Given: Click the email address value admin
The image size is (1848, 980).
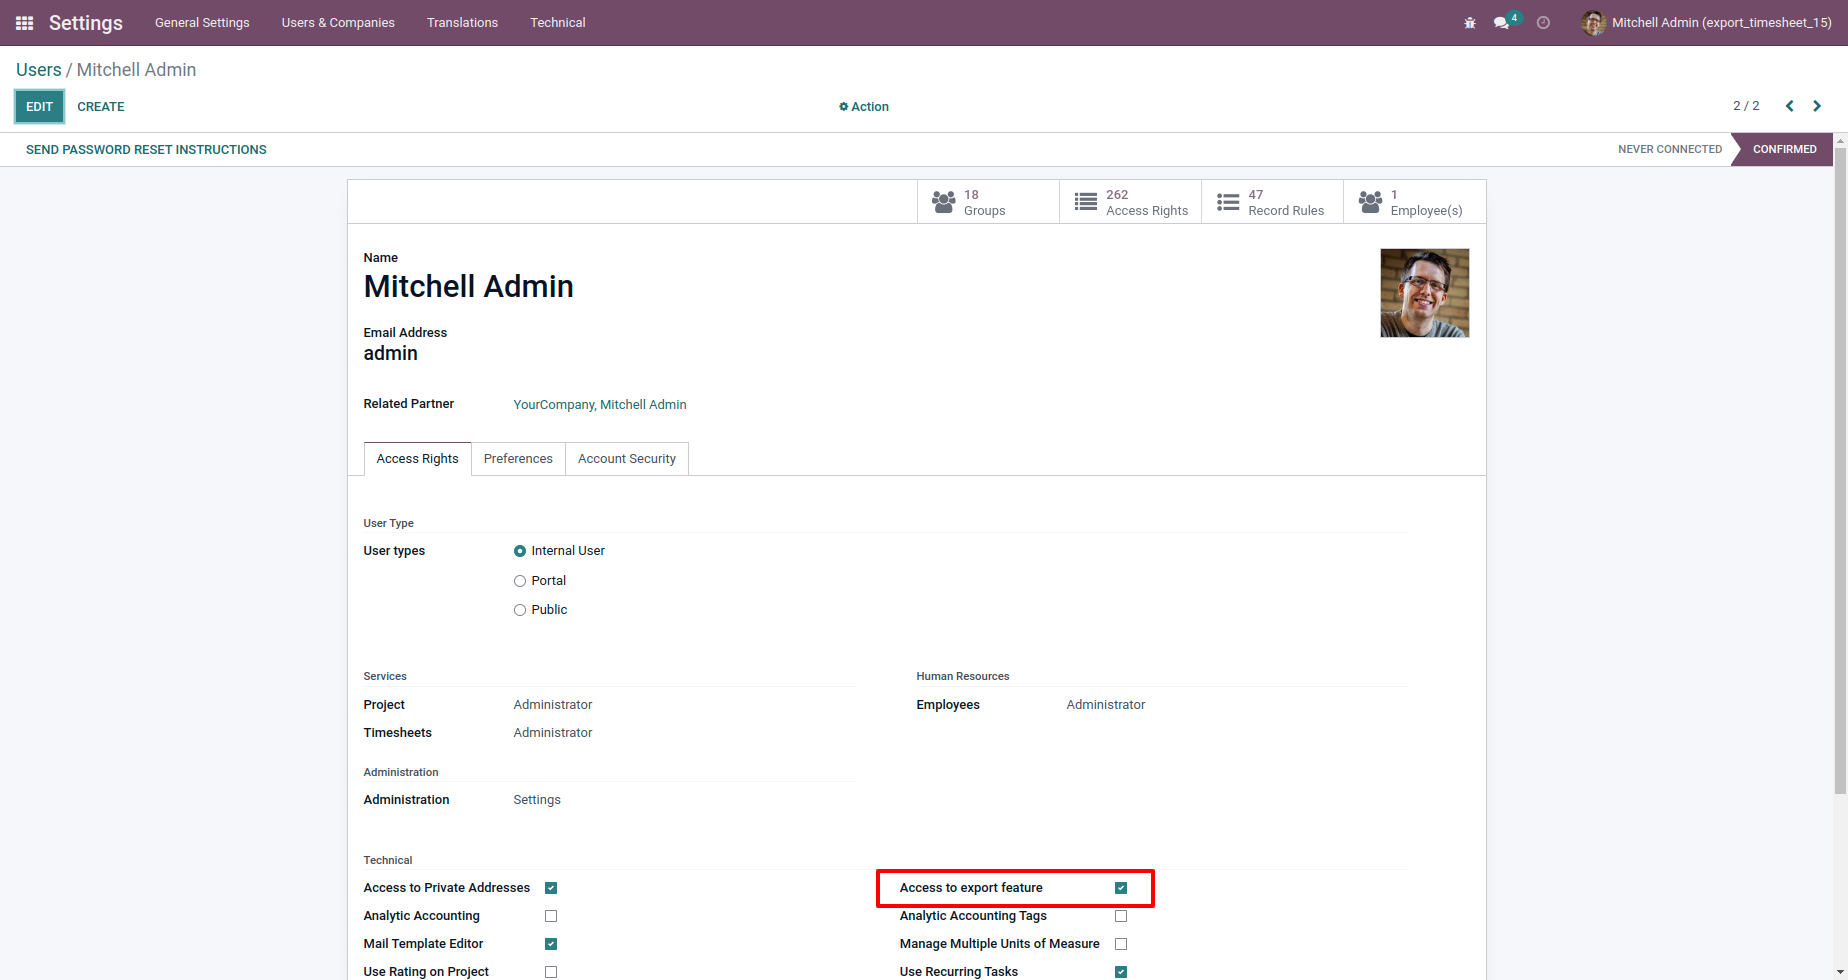Looking at the screenshot, I should pos(391,354).
